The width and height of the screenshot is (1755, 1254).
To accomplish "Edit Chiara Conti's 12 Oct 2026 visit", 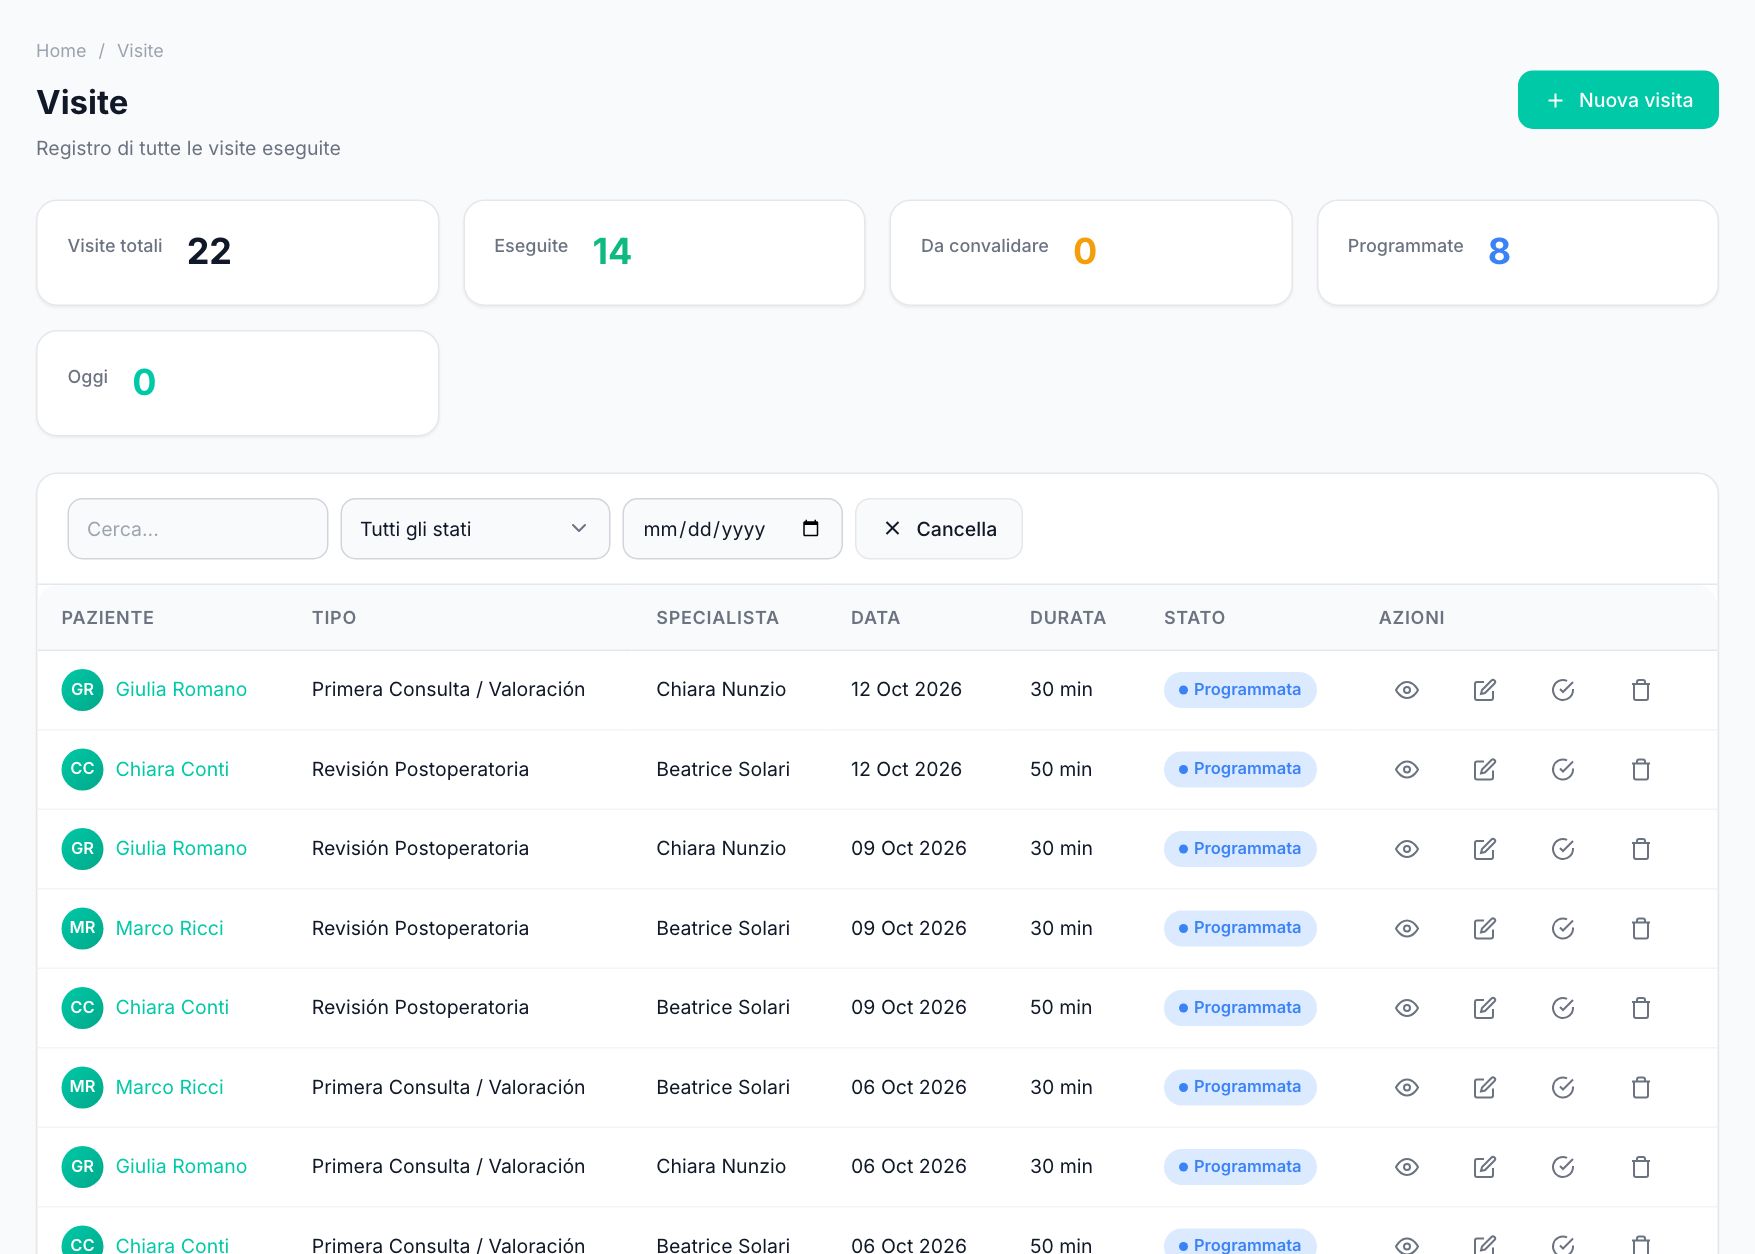I will point(1484,769).
